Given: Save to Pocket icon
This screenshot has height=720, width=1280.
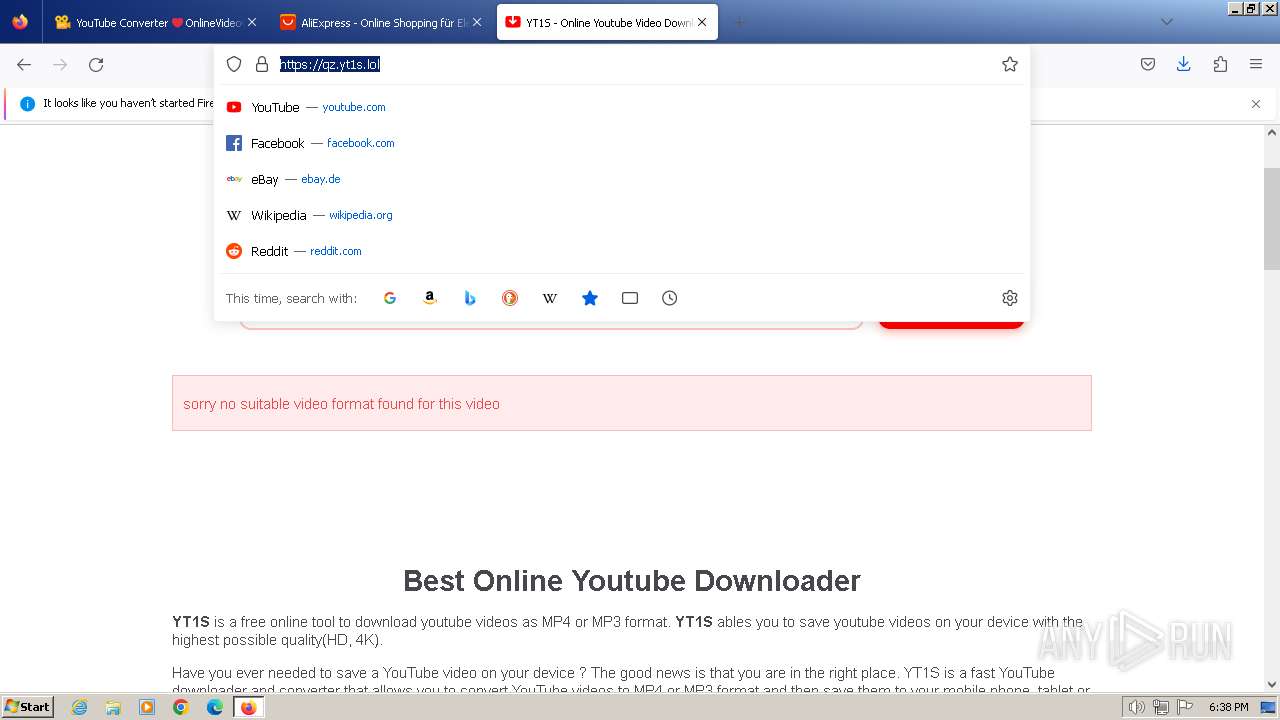Looking at the screenshot, I should point(1148,64).
